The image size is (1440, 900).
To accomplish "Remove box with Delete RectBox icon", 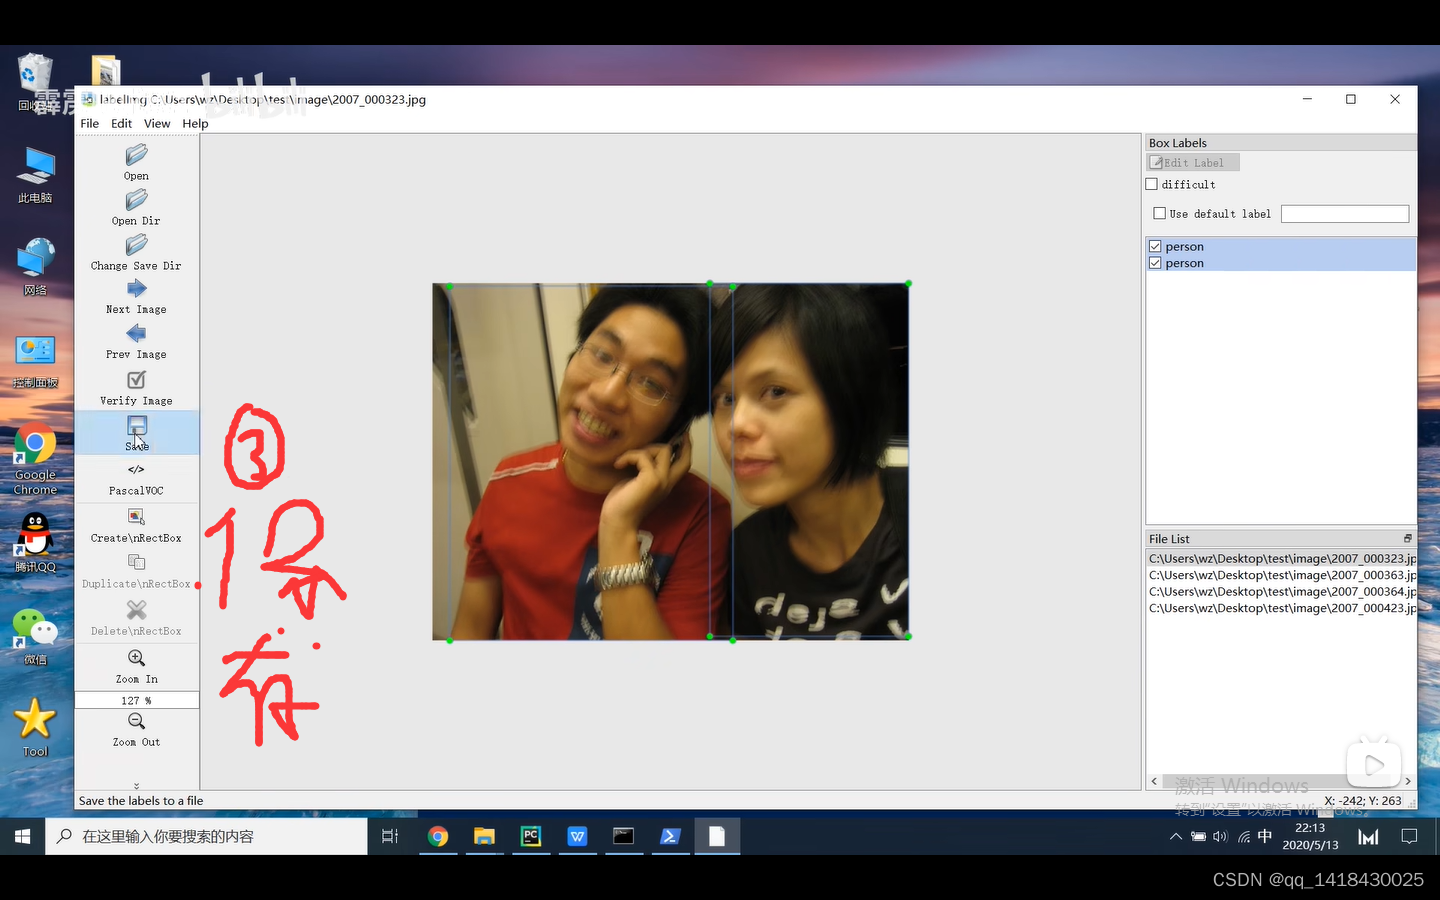I will [136, 610].
